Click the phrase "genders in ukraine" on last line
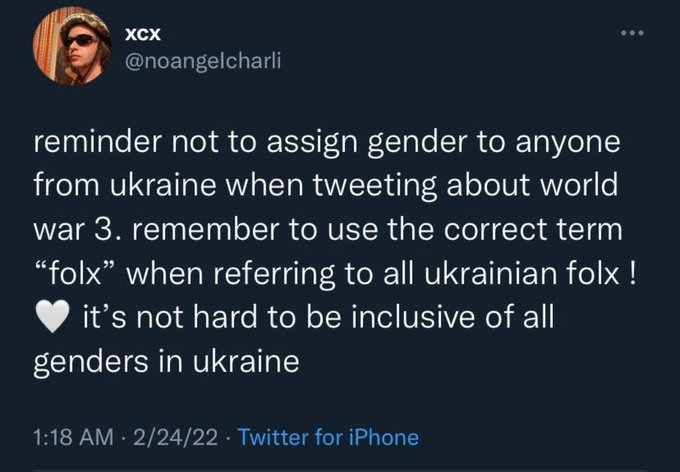 [x=167, y=361]
